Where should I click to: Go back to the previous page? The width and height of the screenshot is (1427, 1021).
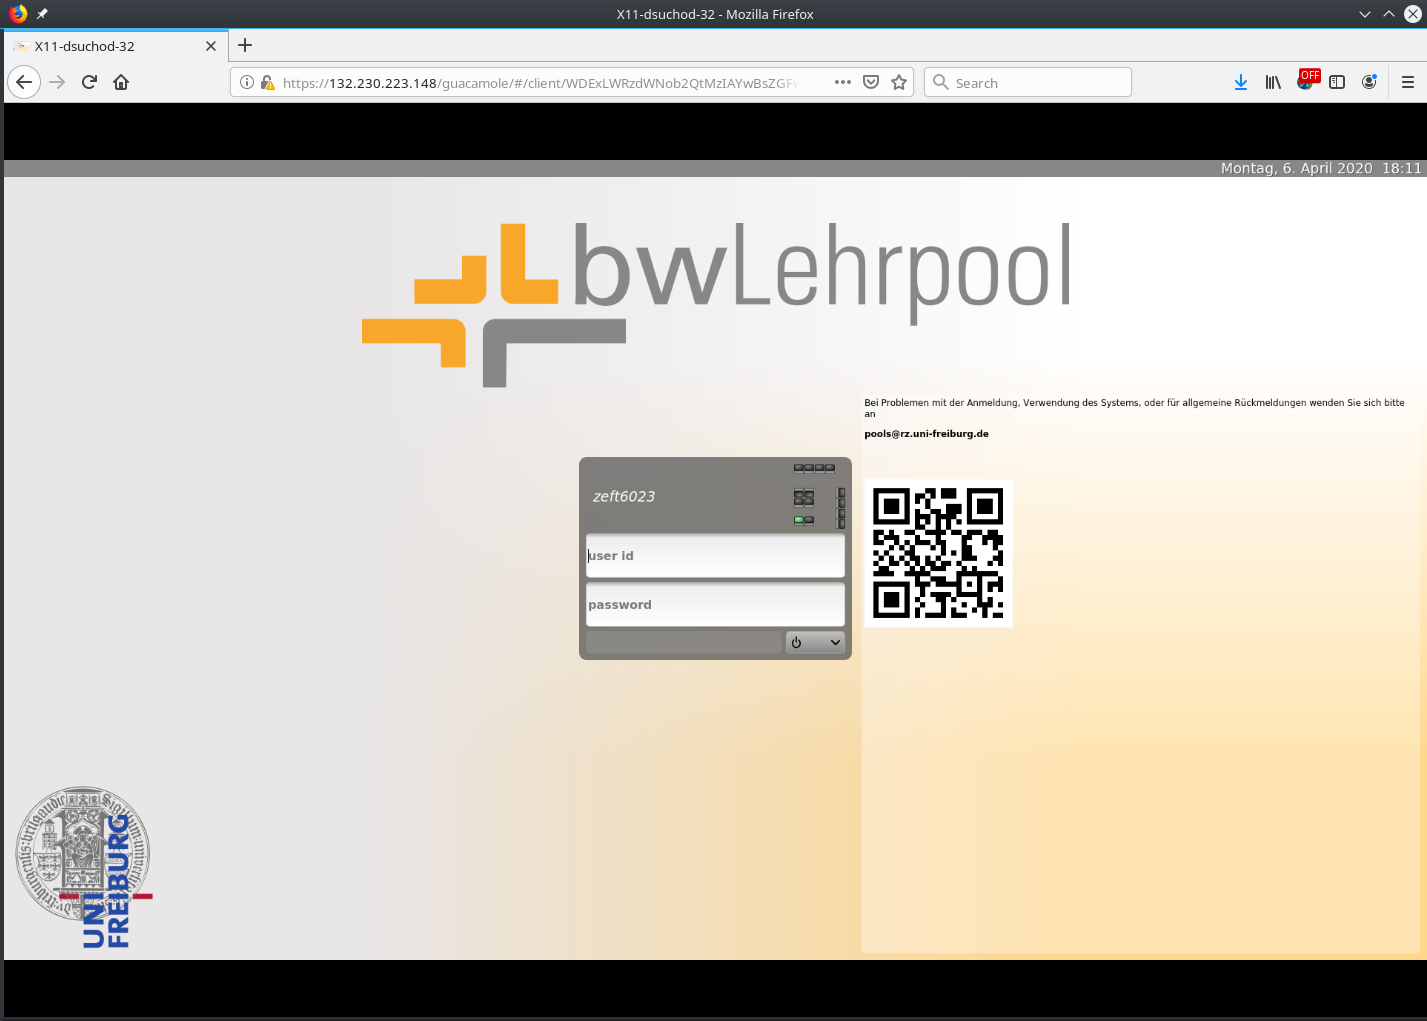tap(24, 82)
